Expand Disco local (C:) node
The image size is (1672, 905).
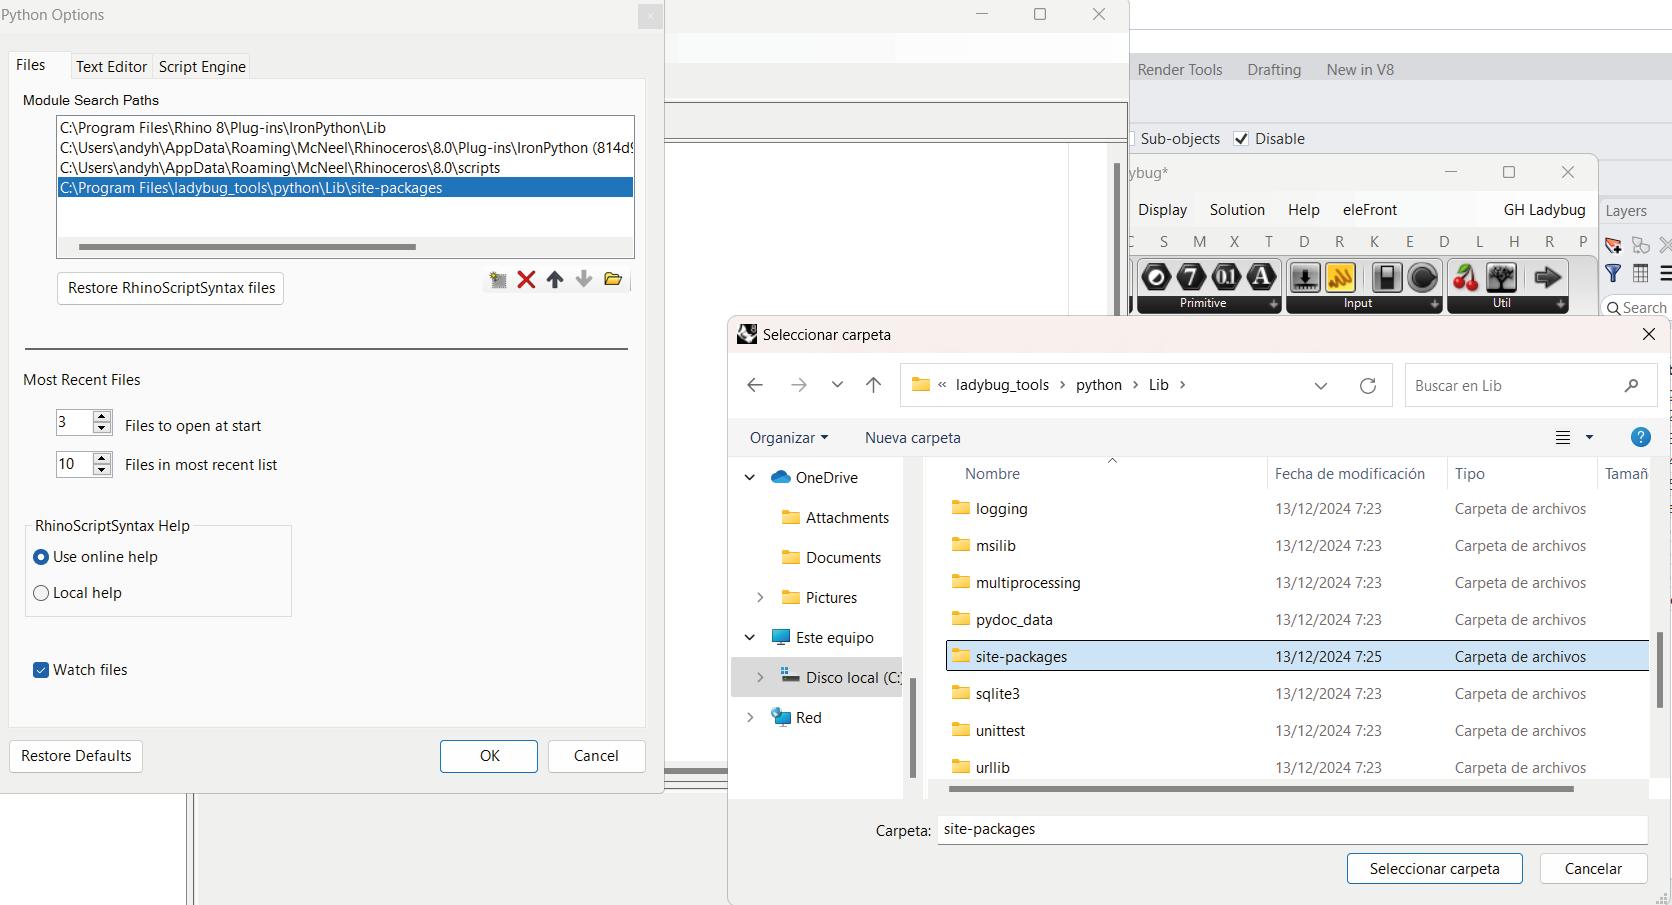click(760, 678)
